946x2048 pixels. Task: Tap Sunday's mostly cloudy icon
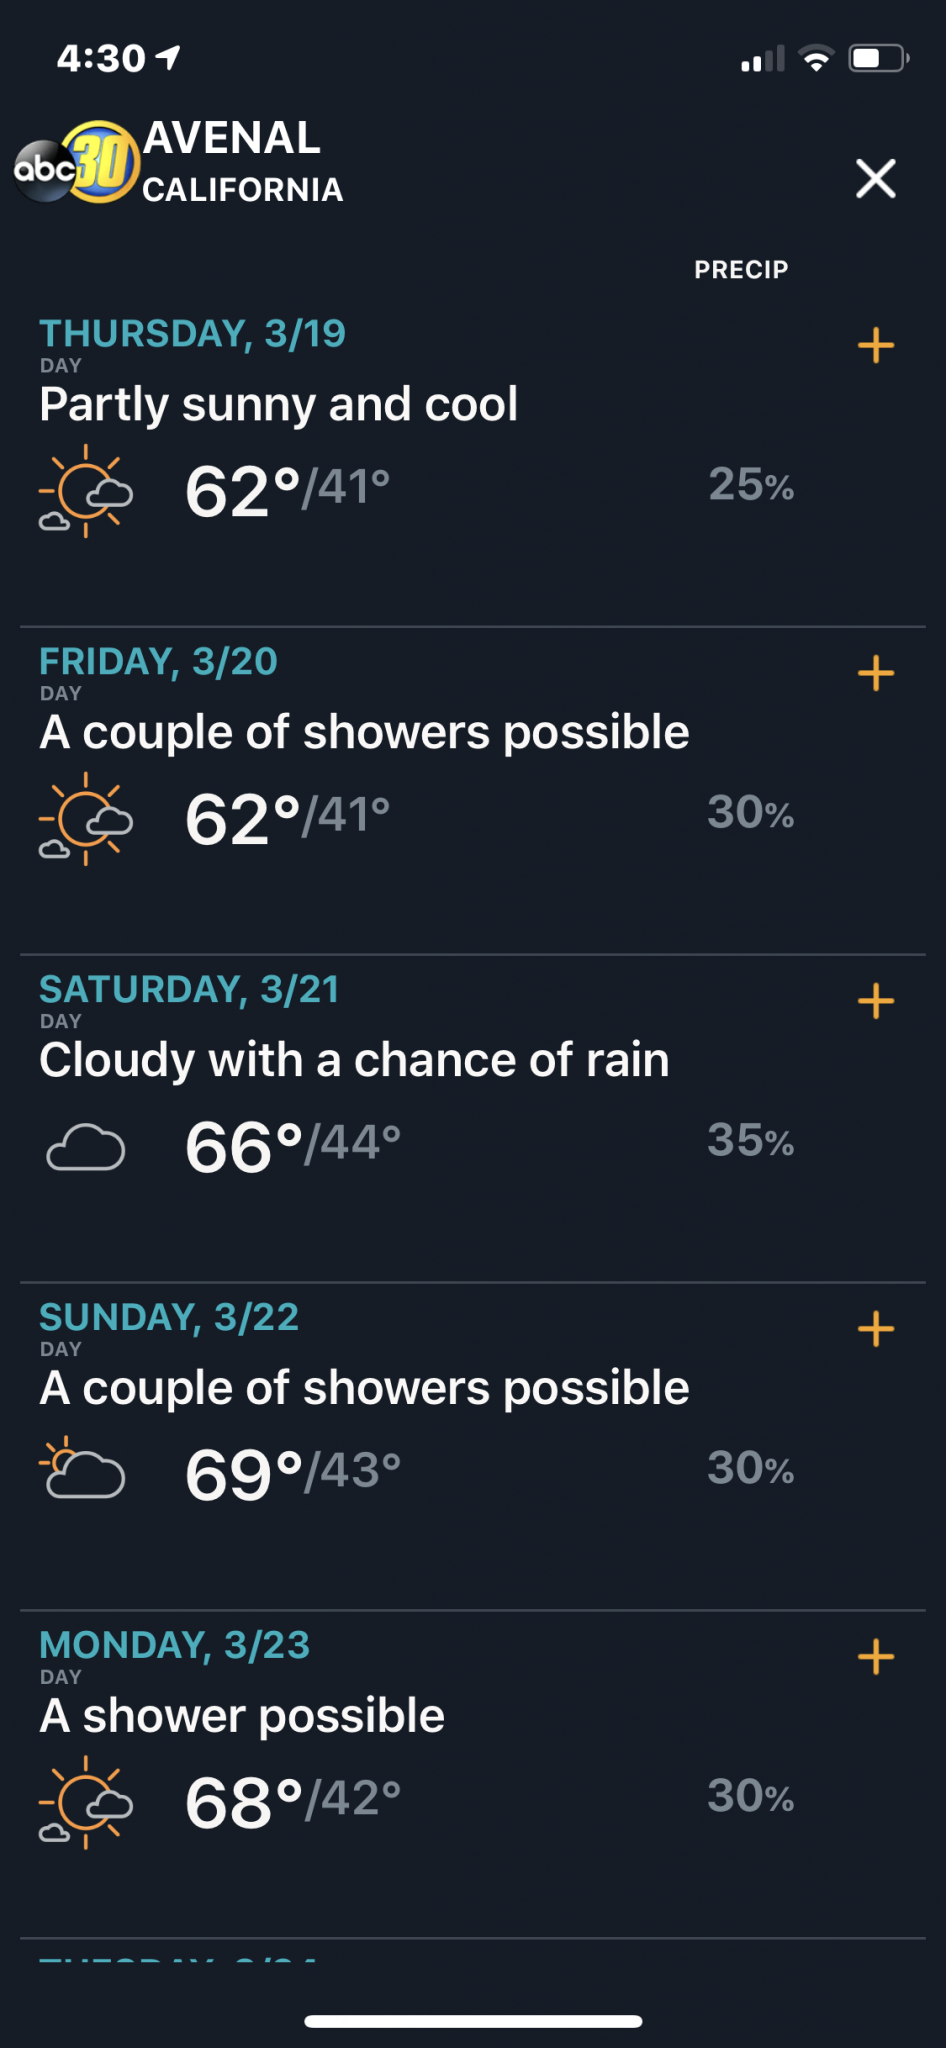point(82,1468)
